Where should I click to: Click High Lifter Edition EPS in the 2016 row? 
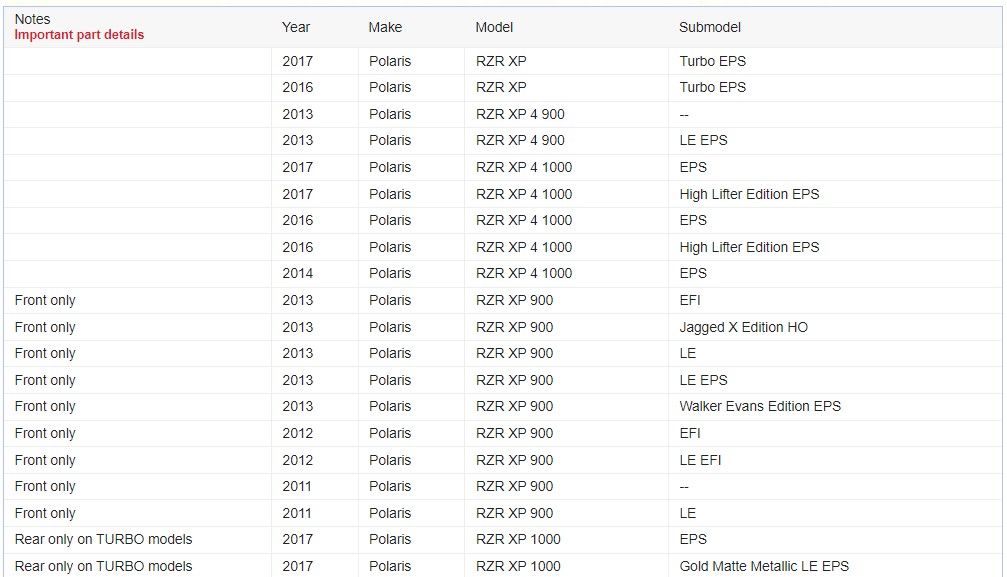[749, 247]
